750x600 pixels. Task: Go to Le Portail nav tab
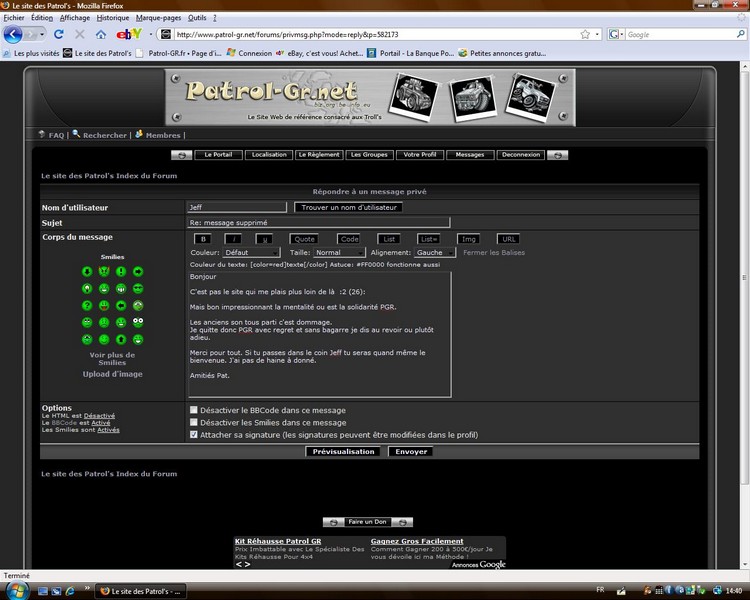(x=218, y=155)
